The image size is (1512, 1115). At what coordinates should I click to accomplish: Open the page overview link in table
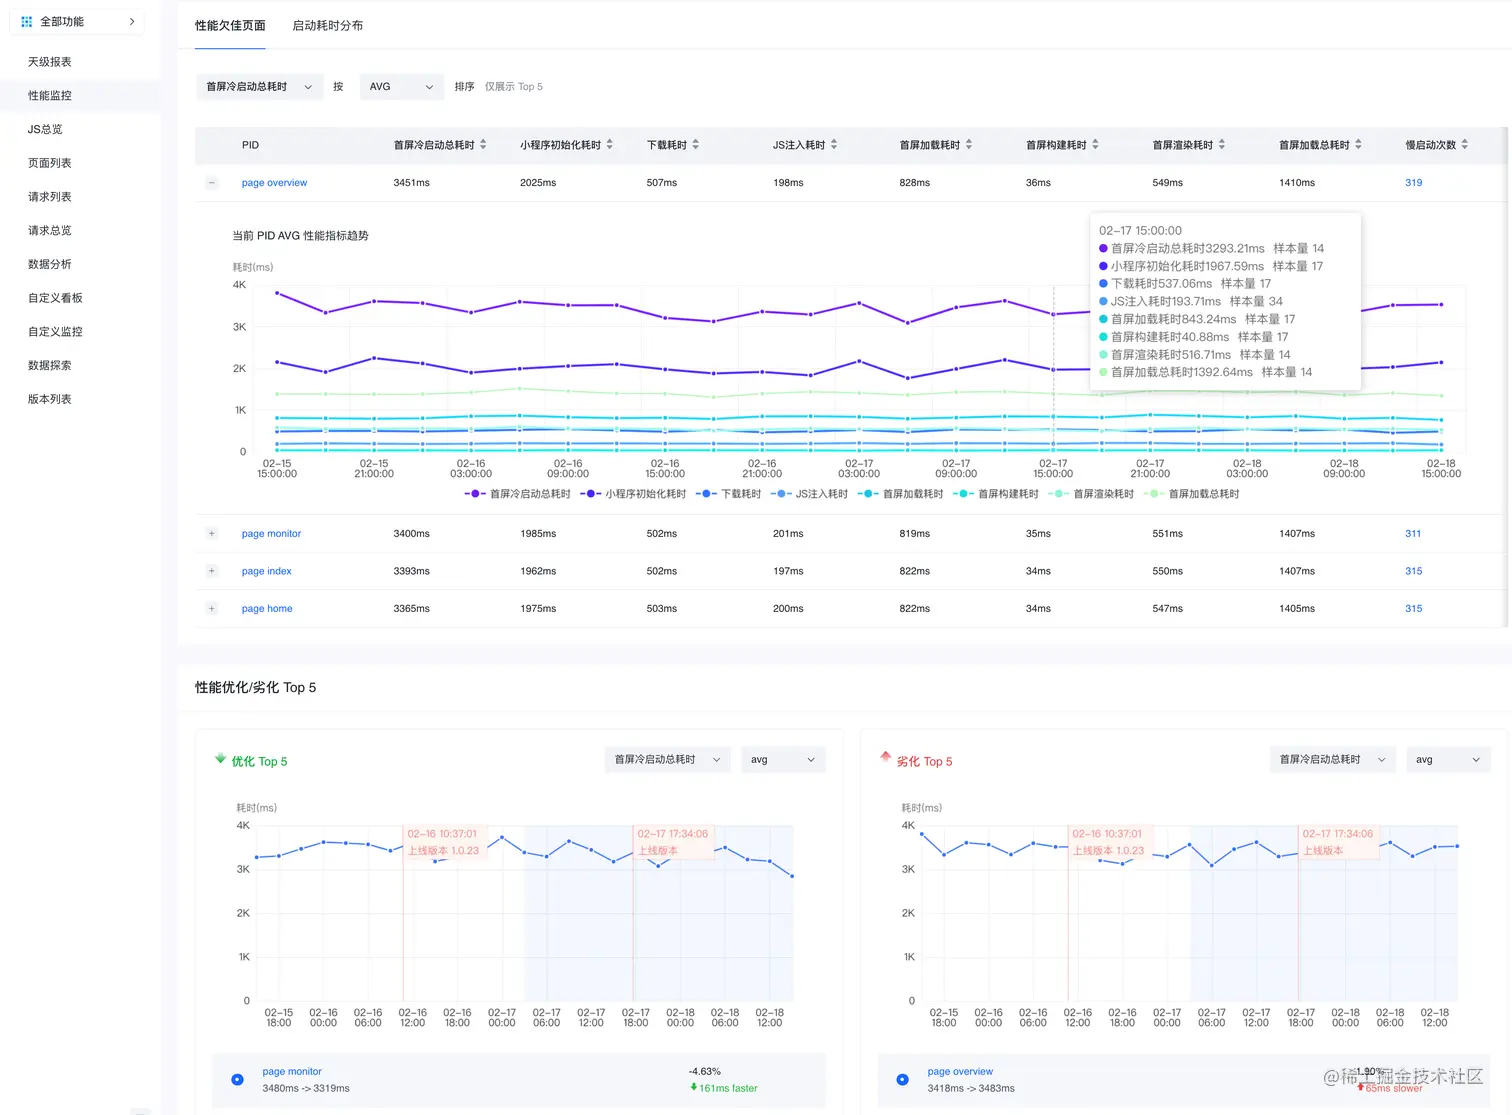(274, 183)
